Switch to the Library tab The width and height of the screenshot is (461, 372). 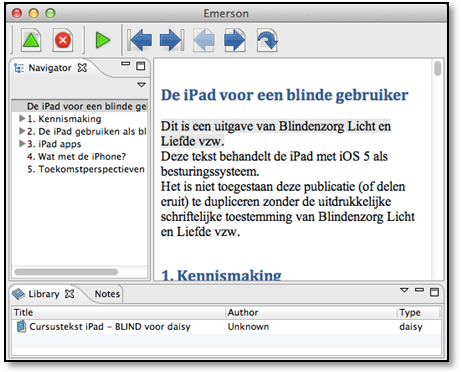tap(44, 294)
